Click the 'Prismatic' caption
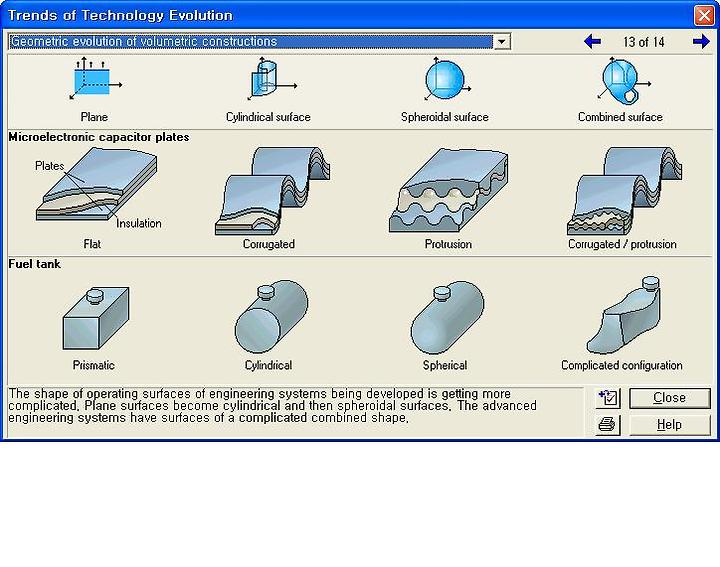 [94, 365]
